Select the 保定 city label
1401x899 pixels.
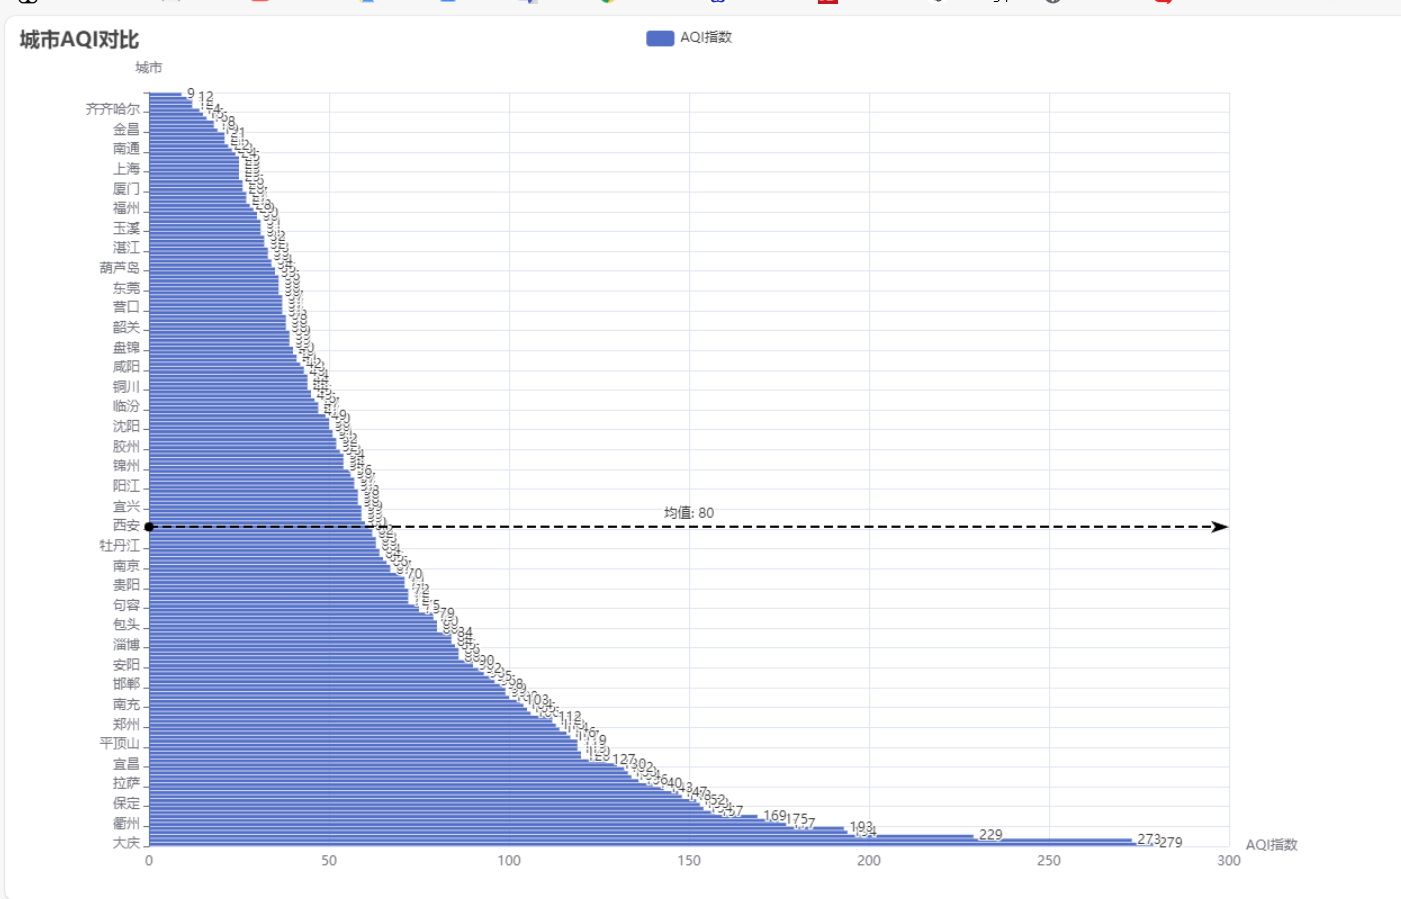tap(127, 803)
